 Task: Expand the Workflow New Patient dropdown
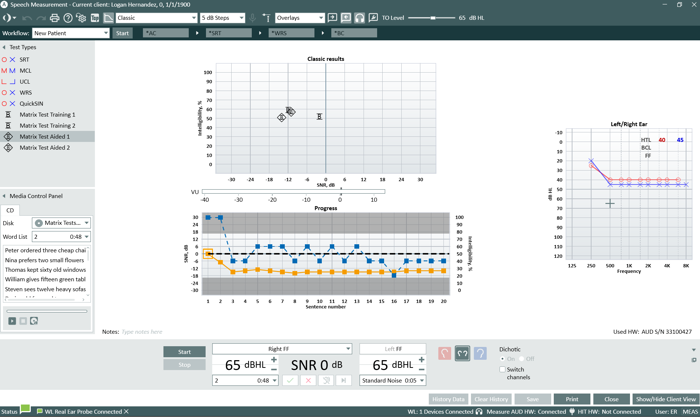click(x=71, y=33)
